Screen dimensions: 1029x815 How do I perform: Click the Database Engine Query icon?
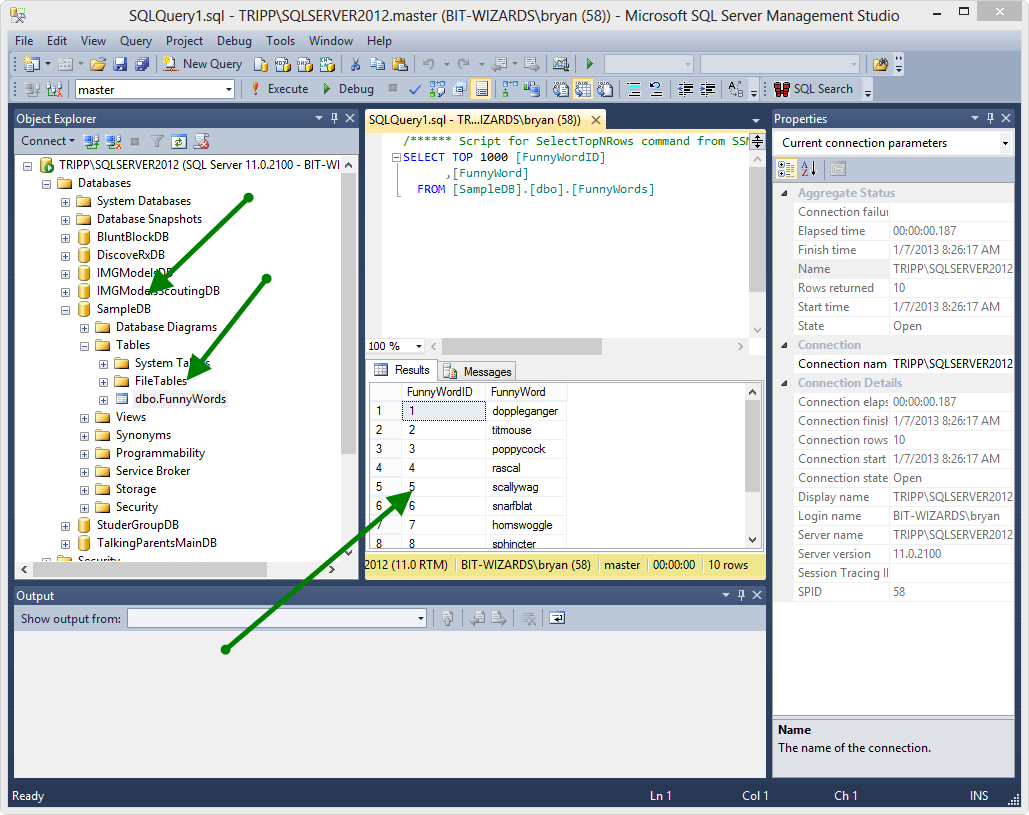(261, 64)
